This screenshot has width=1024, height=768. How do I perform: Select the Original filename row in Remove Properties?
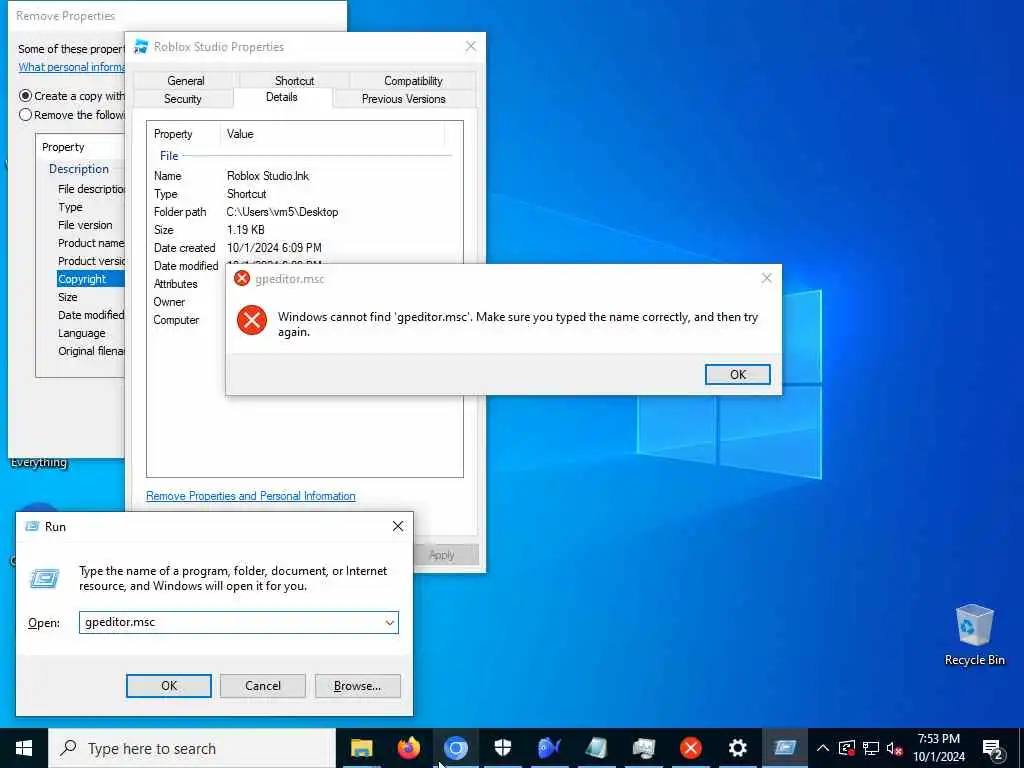pyautogui.click(x=91, y=351)
